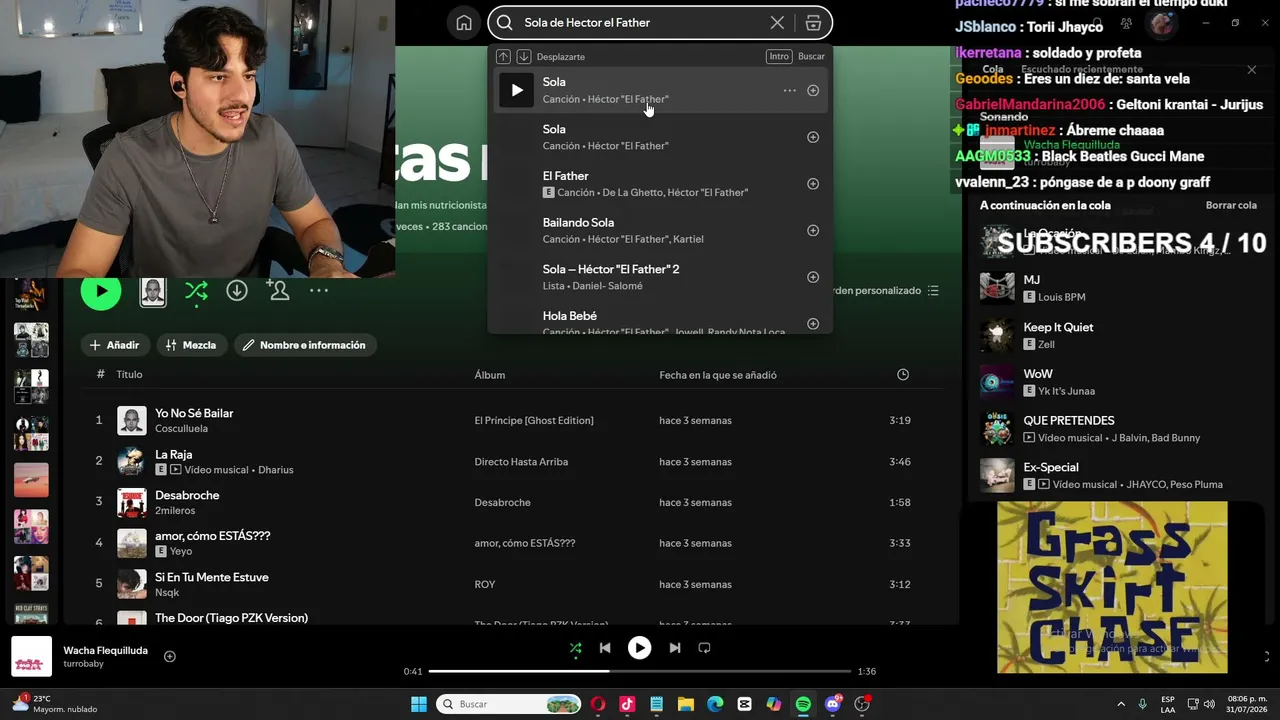Seek within the song progress bar
Screen dimensions: 1280x720
coord(640,671)
